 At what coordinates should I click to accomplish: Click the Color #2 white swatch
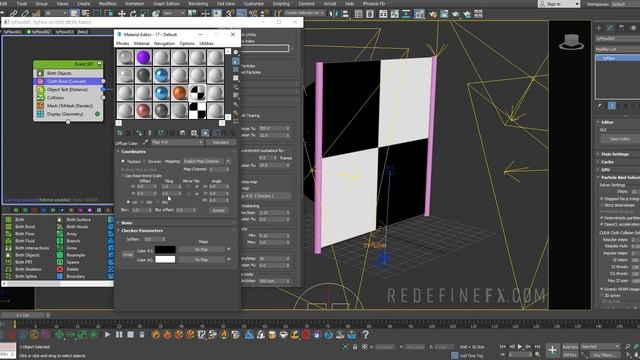(165, 260)
